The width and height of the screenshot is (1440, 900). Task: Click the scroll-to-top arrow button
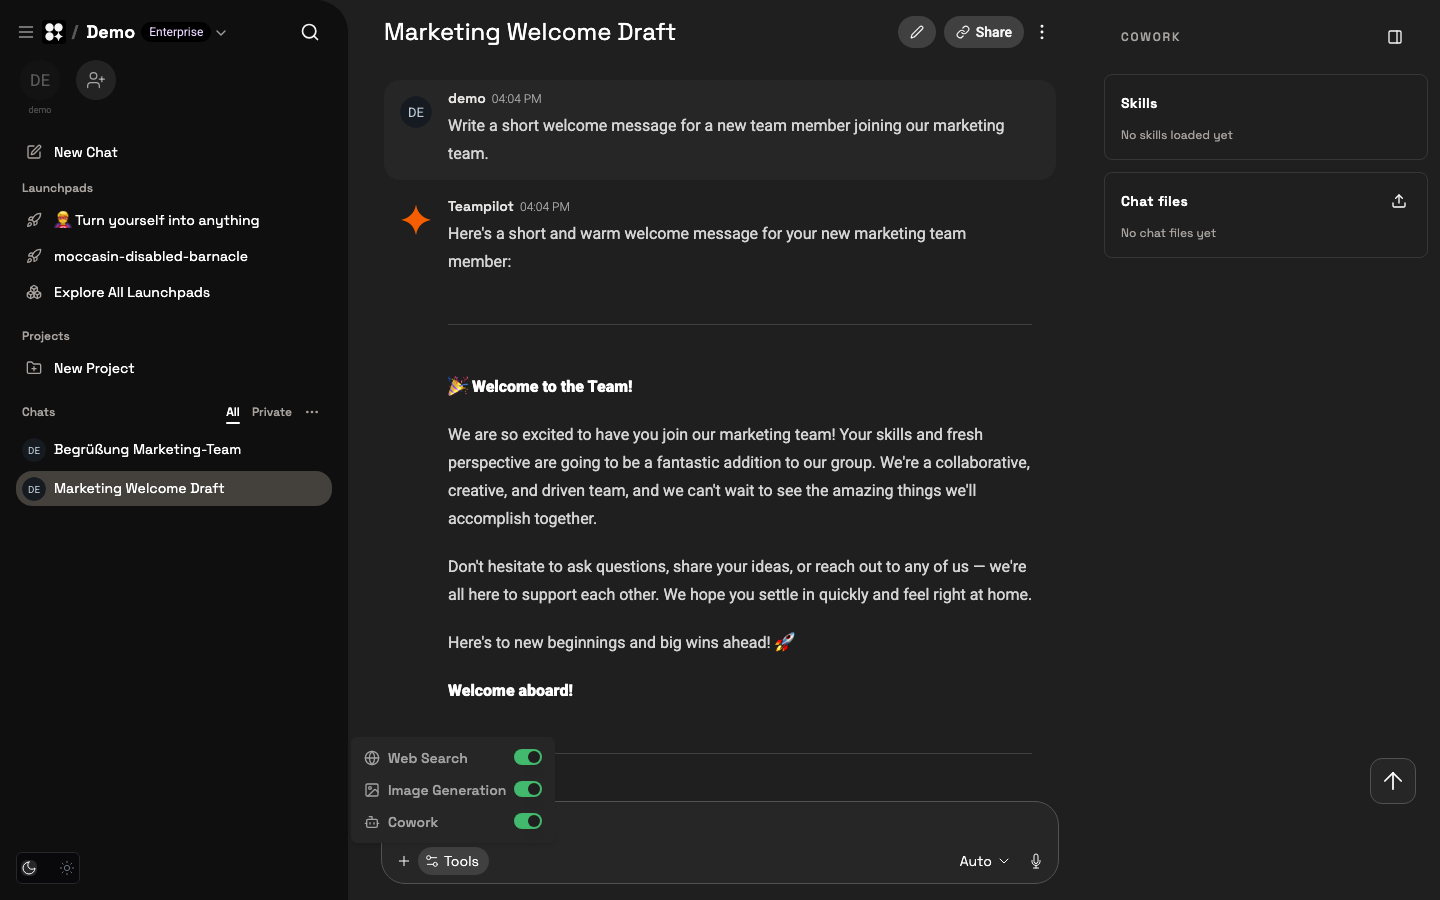click(x=1393, y=781)
